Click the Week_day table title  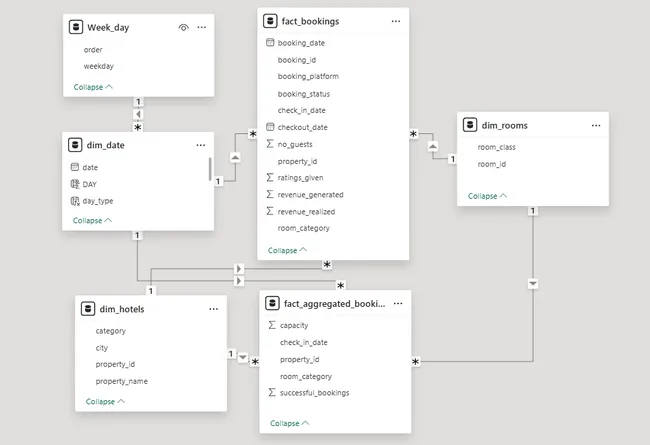[x=108, y=27]
